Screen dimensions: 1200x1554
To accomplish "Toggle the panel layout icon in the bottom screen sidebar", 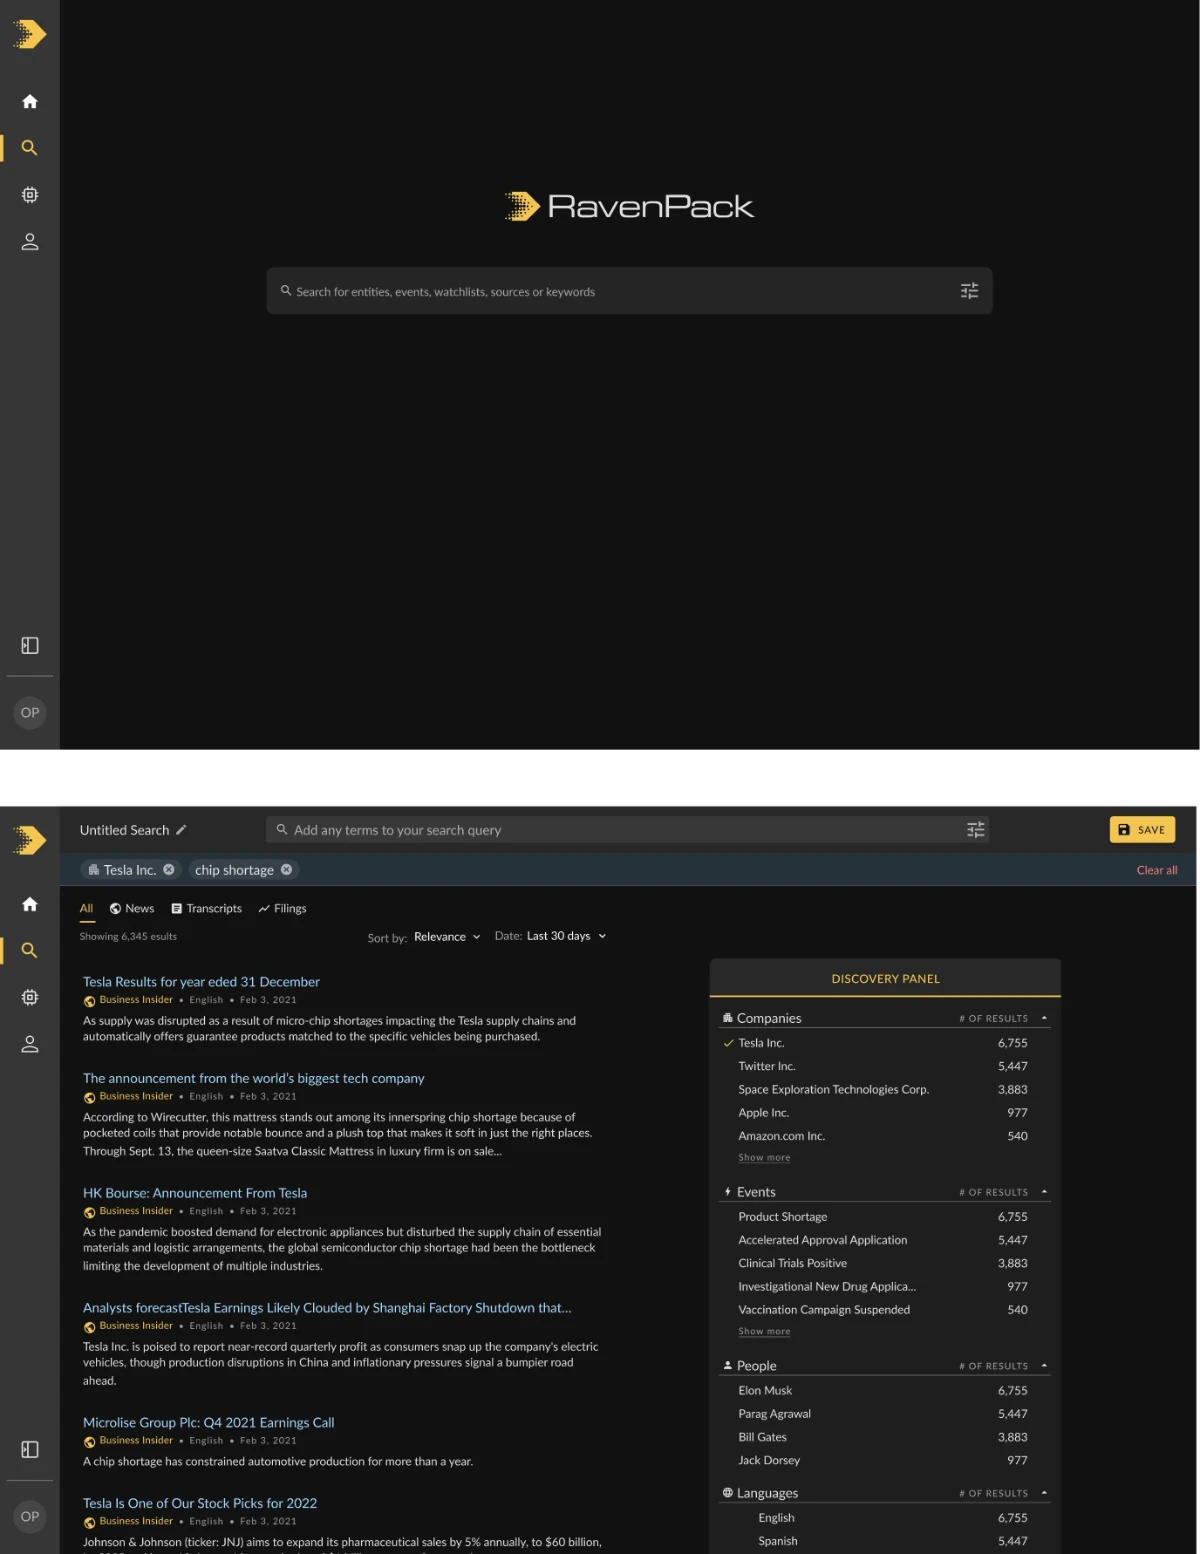I will 30,1449.
